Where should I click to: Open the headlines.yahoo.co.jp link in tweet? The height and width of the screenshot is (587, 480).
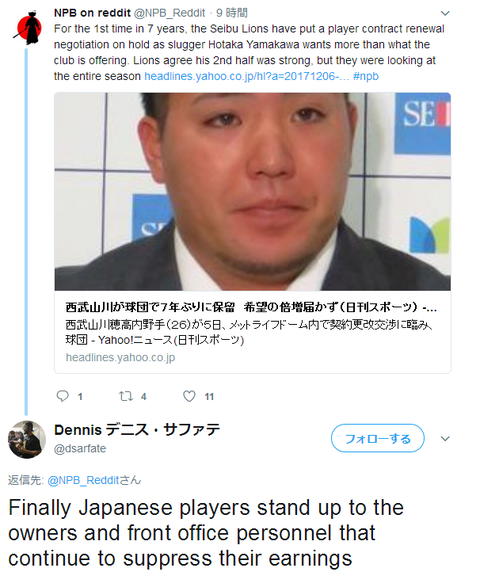coord(247,76)
